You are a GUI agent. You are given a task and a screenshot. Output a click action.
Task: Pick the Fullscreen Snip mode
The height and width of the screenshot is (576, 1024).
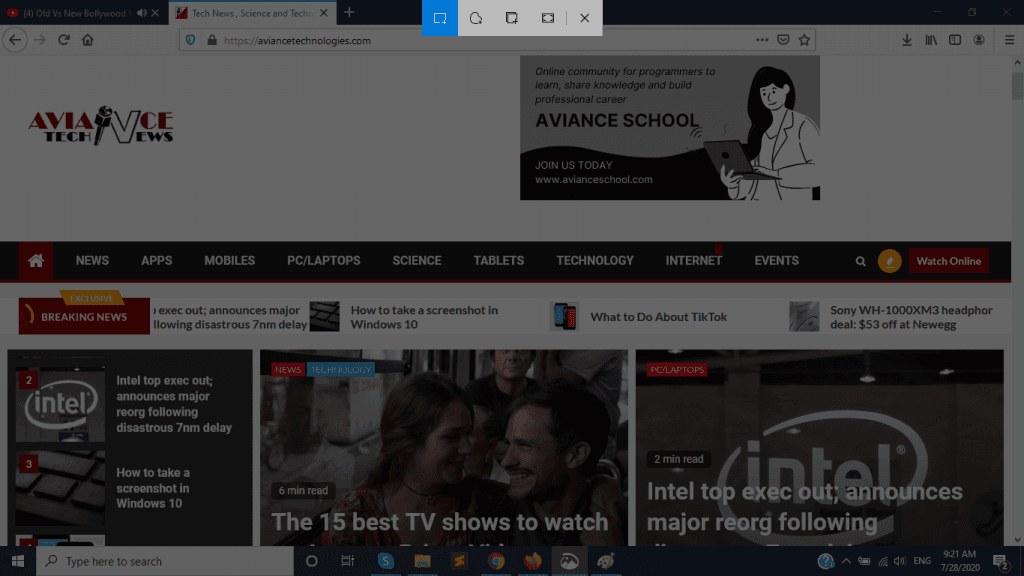pos(548,18)
